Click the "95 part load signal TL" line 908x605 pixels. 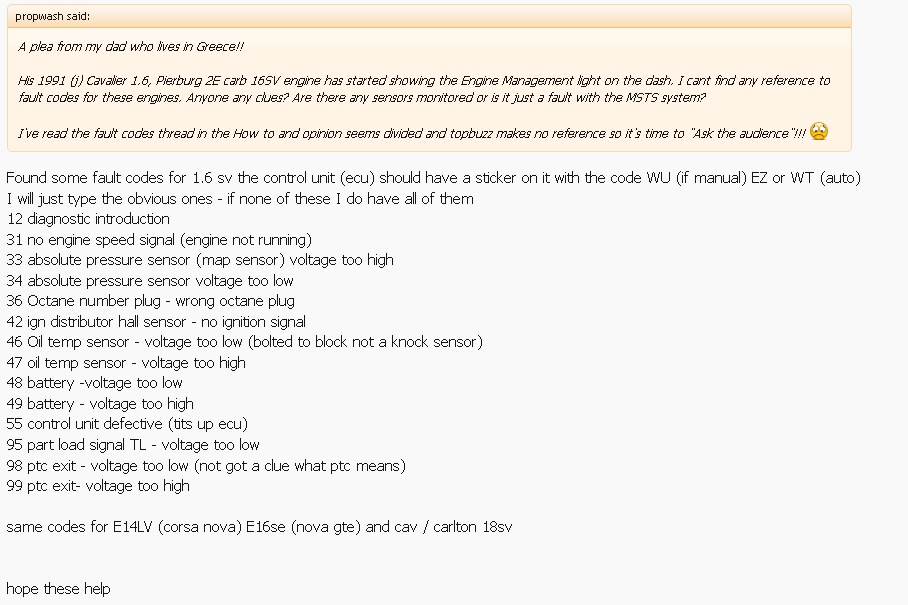pos(133,445)
